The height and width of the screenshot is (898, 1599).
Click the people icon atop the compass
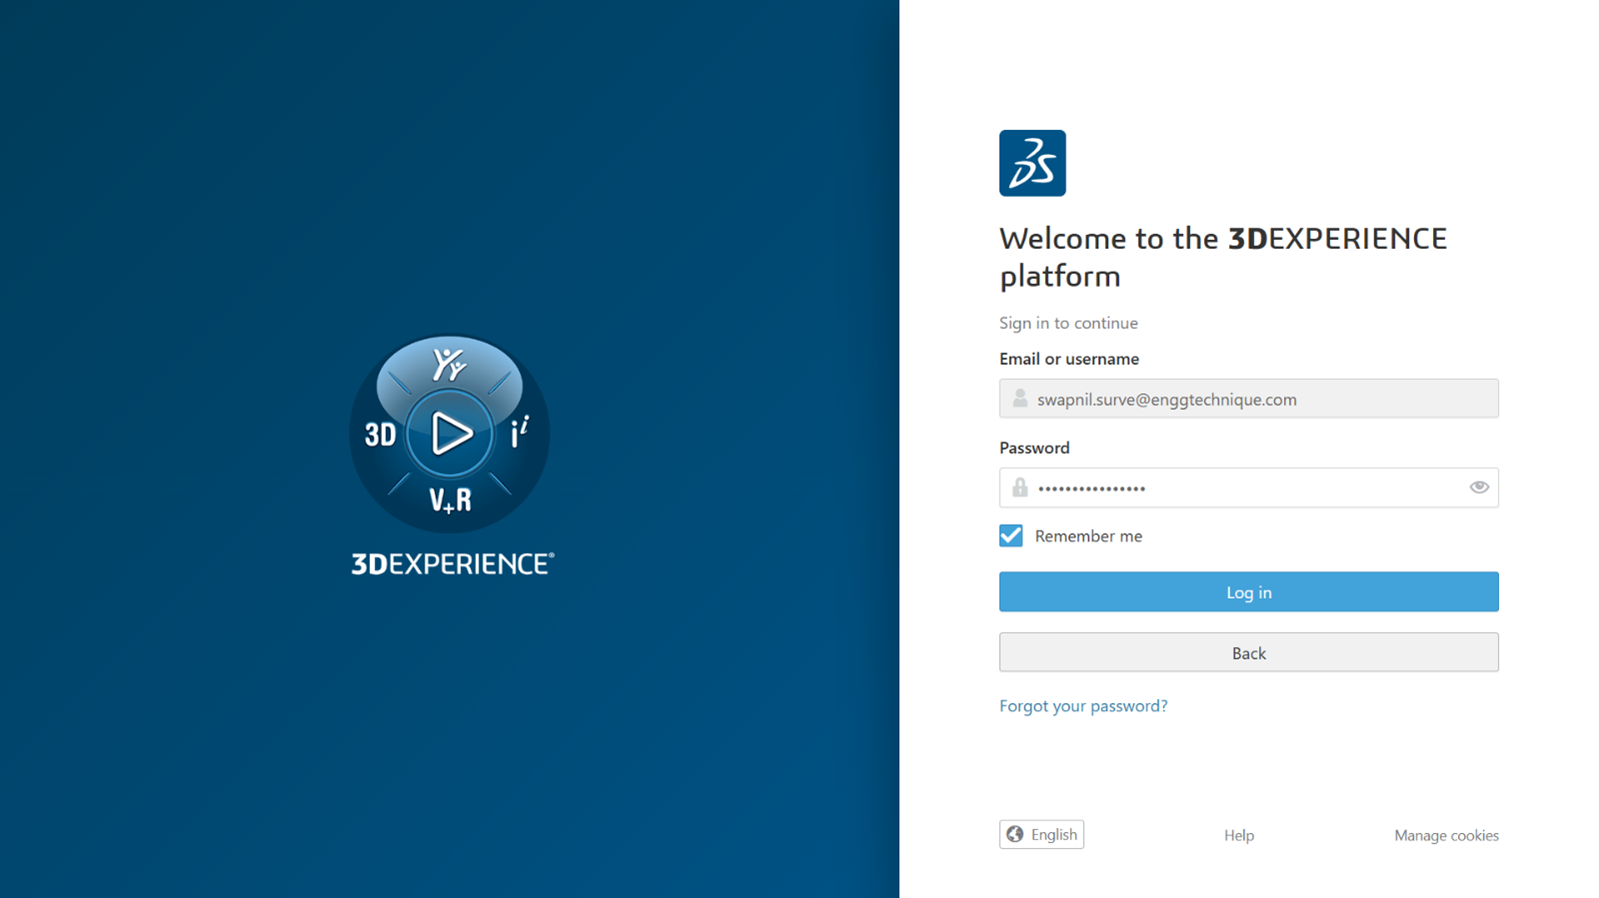[x=449, y=365]
